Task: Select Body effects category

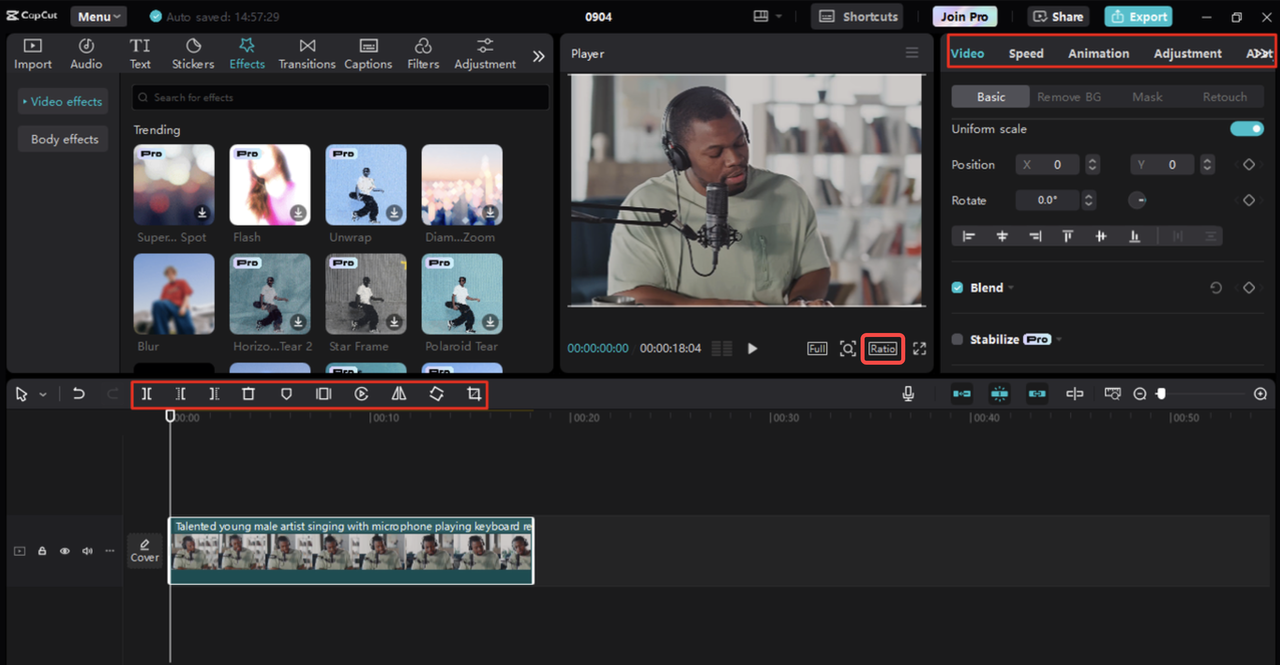Action: pyautogui.click(x=64, y=139)
